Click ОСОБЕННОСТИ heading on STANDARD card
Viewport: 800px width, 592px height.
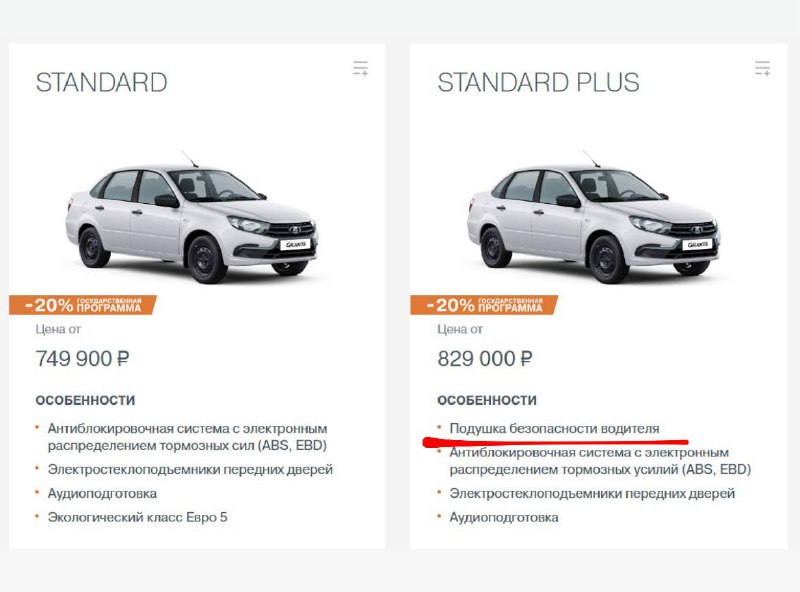85,400
